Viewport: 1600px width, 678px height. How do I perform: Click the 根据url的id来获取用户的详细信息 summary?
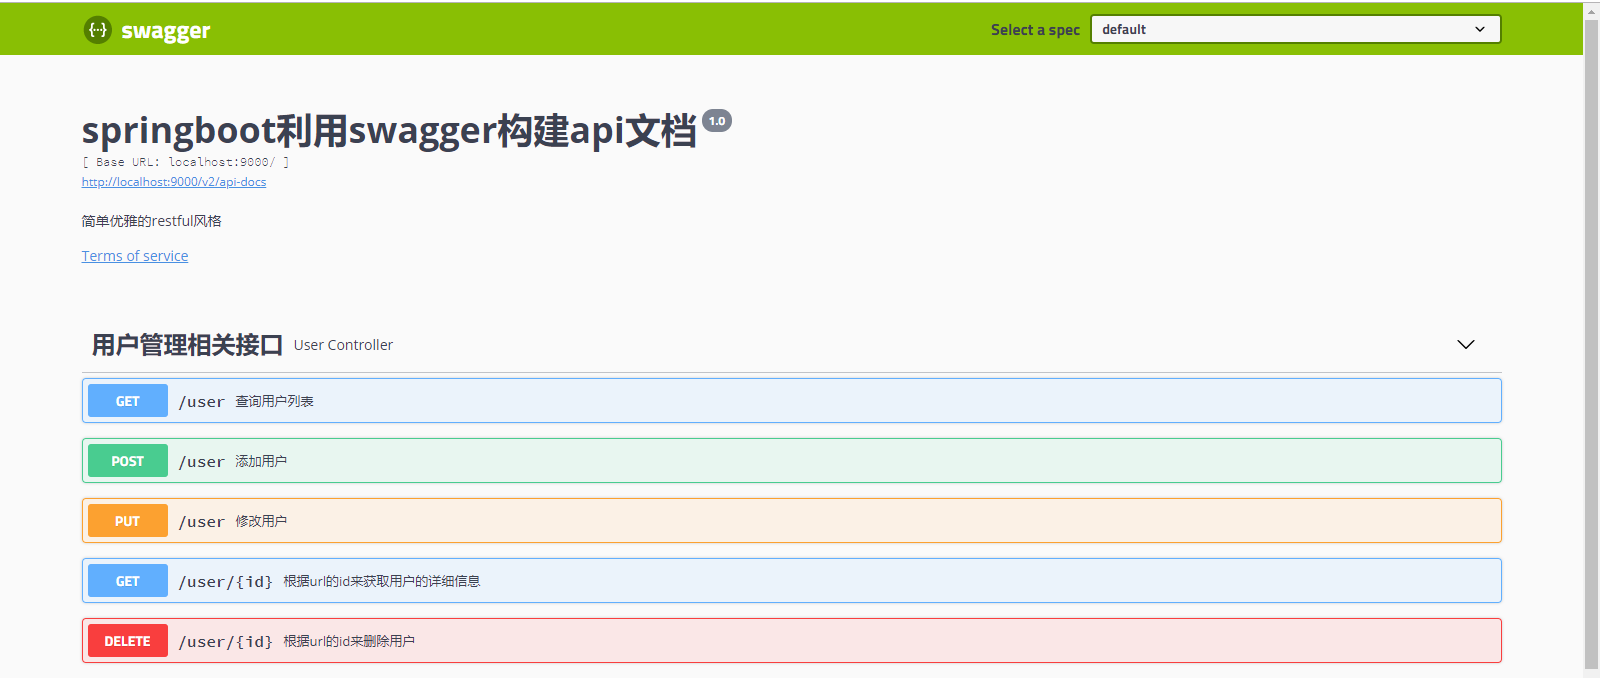pos(382,581)
